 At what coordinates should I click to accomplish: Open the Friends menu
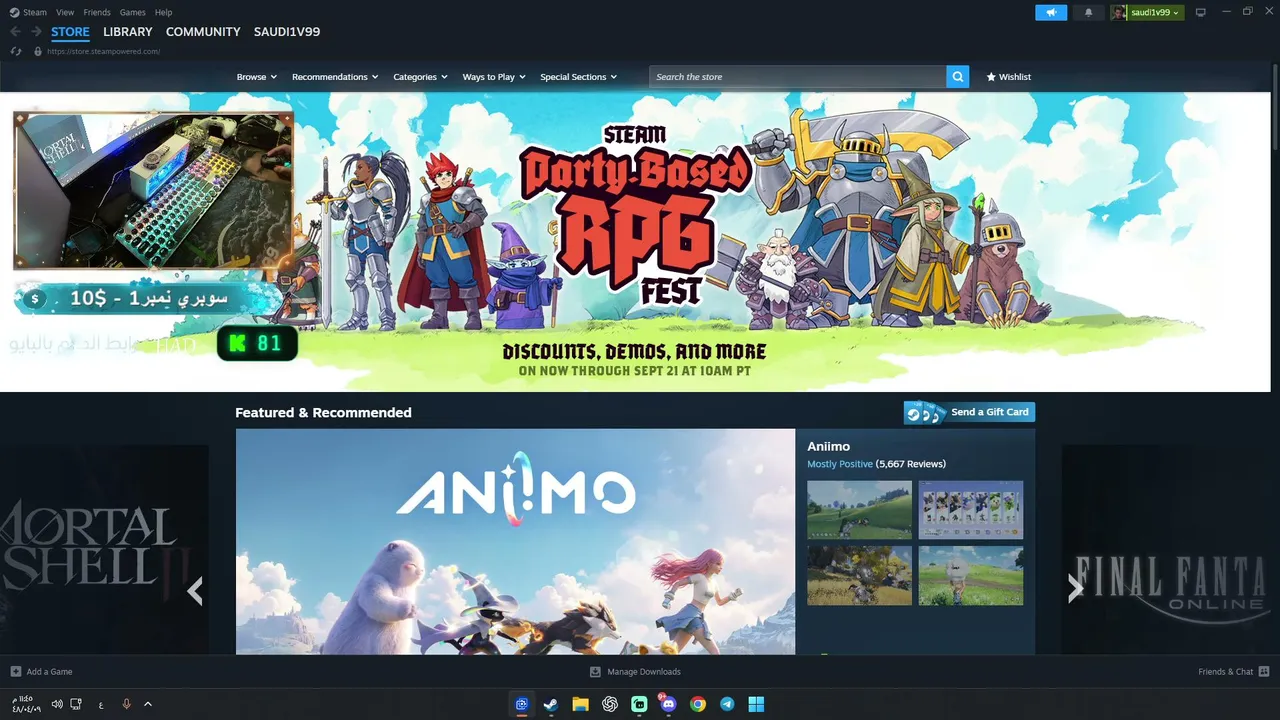pyautogui.click(x=97, y=12)
